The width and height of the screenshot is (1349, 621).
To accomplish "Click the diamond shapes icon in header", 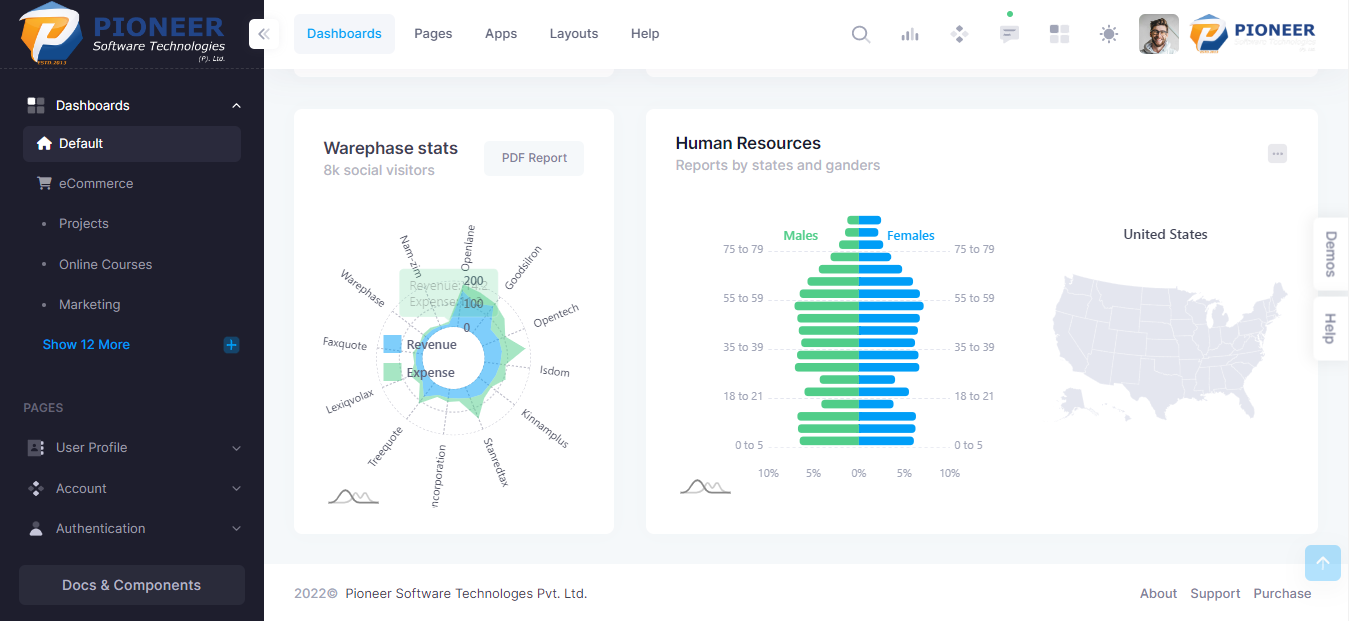I will click(959, 34).
